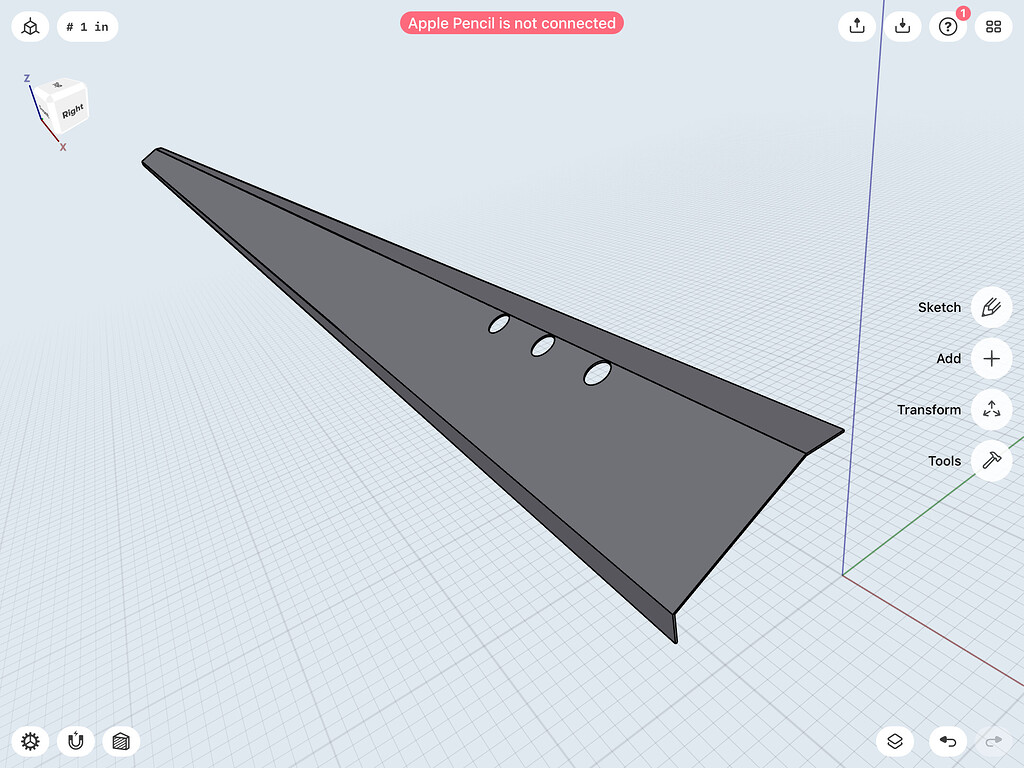Open the Sketch tools panel
Viewport: 1024px width, 768px height.
[991, 307]
